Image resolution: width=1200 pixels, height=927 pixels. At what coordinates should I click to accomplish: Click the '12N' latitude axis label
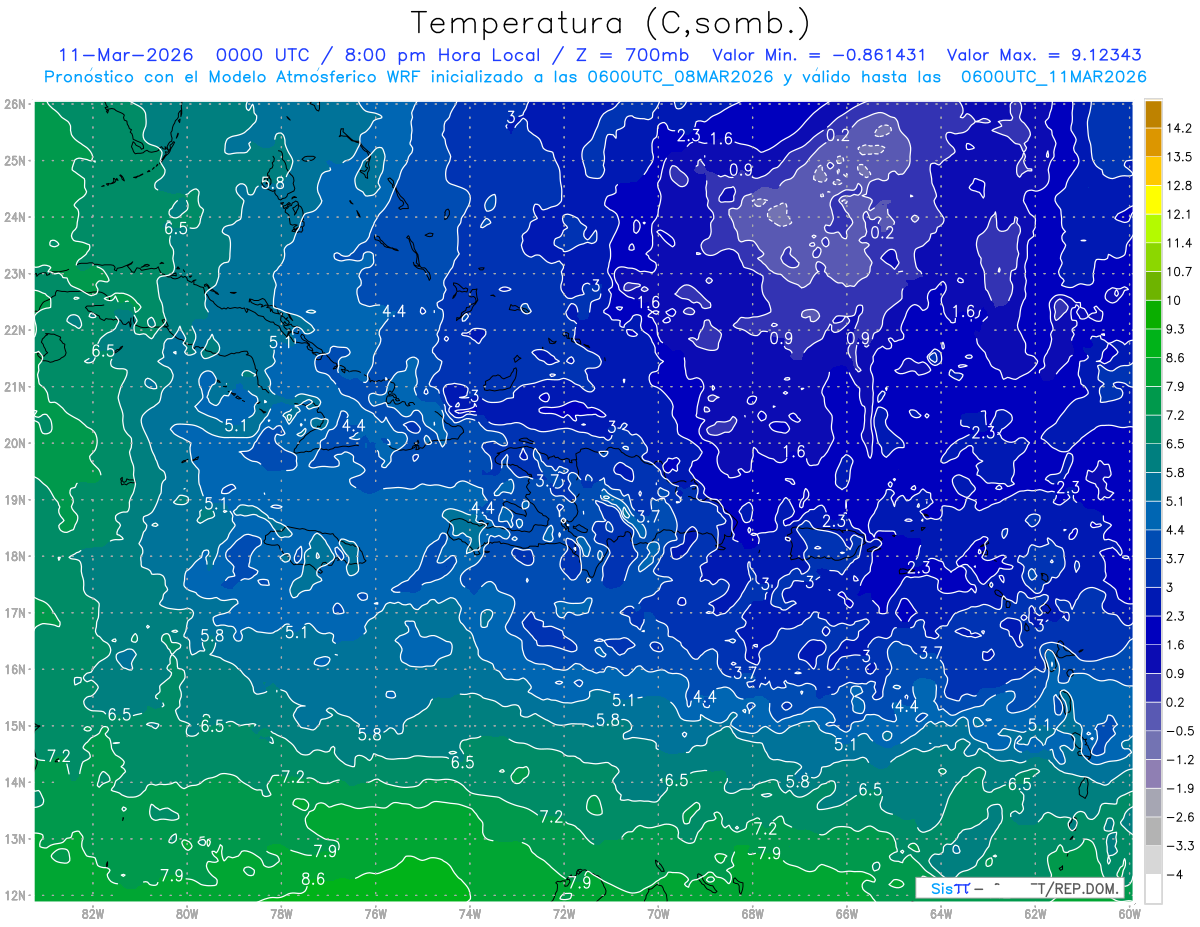coord(15,895)
